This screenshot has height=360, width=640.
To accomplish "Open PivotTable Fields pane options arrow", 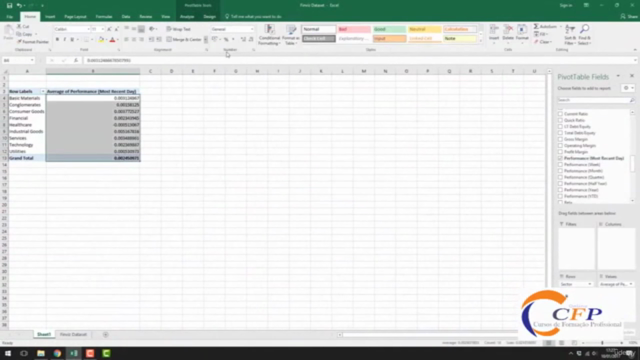I will pyautogui.click(x=618, y=76).
